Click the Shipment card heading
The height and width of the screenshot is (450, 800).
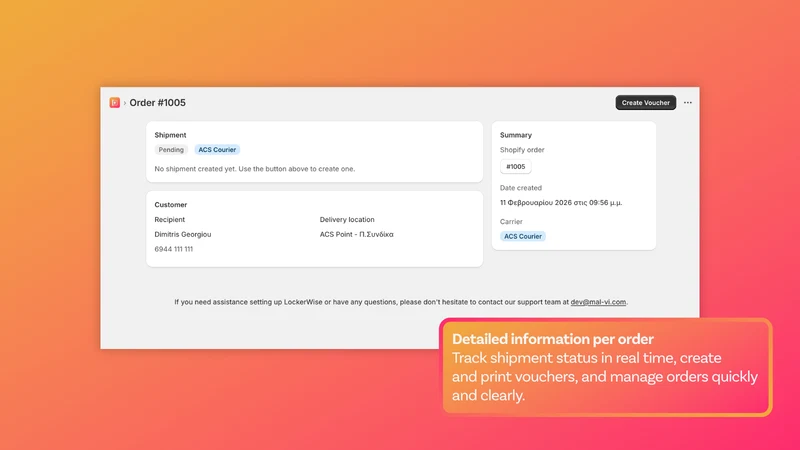[x=170, y=135]
